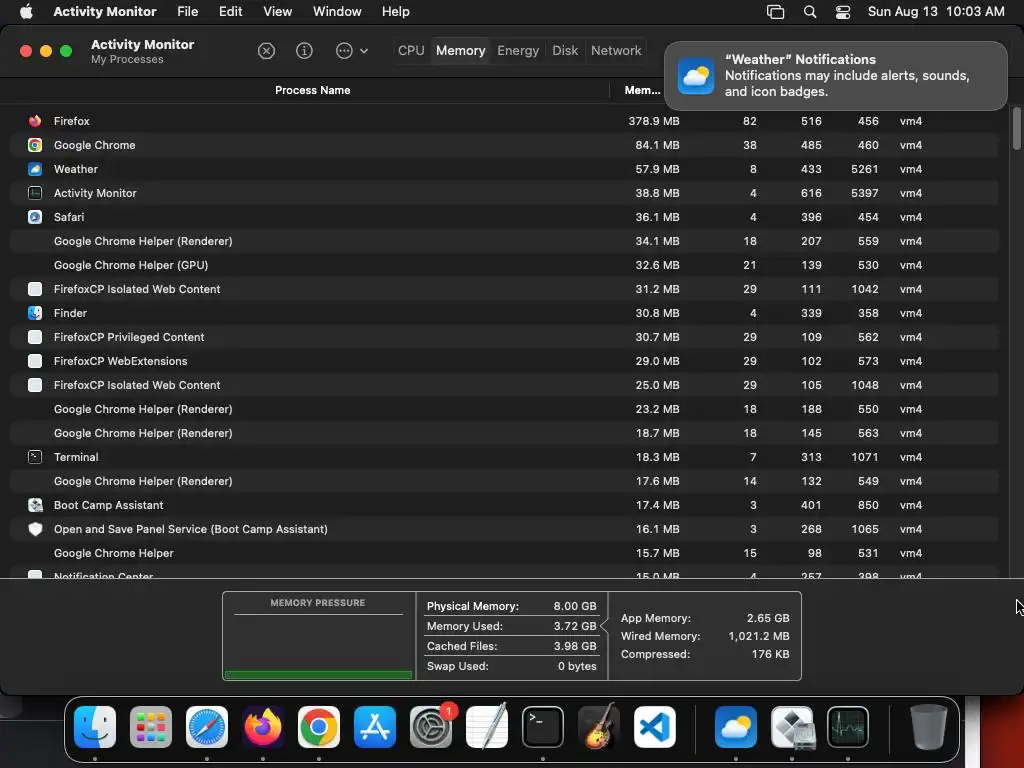Switch to the Energy tab
This screenshot has height=768, width=1024.
(x=518, y=50)
